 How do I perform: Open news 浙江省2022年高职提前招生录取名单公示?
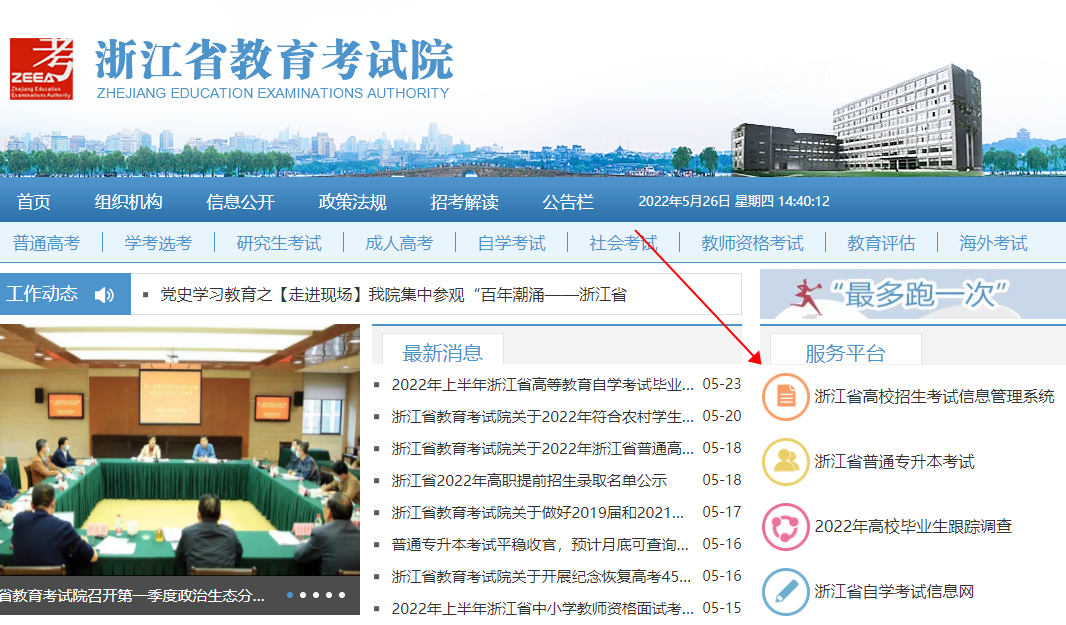(529, 480)
